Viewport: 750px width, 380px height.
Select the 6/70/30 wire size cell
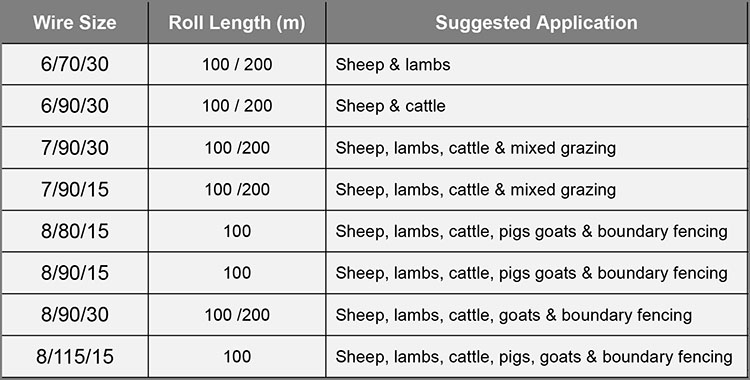75,64
